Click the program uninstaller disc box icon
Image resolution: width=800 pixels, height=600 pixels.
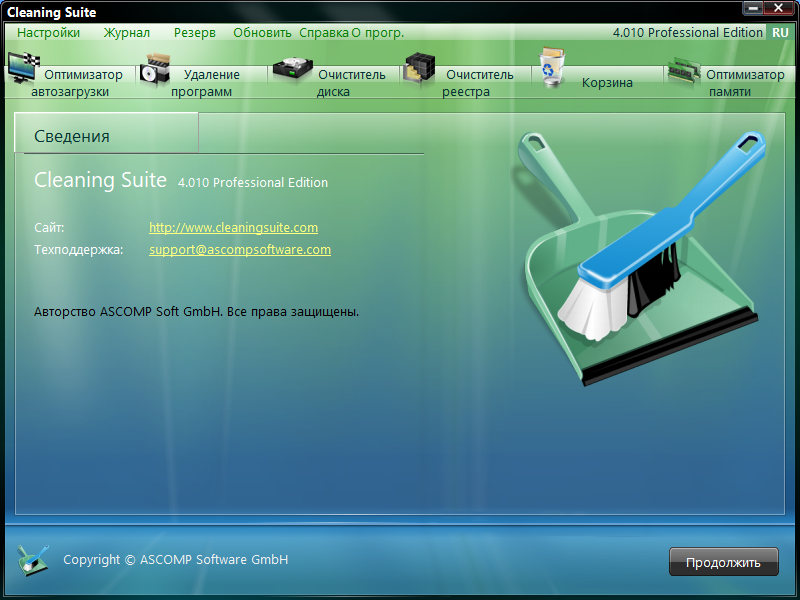[155, 70]
